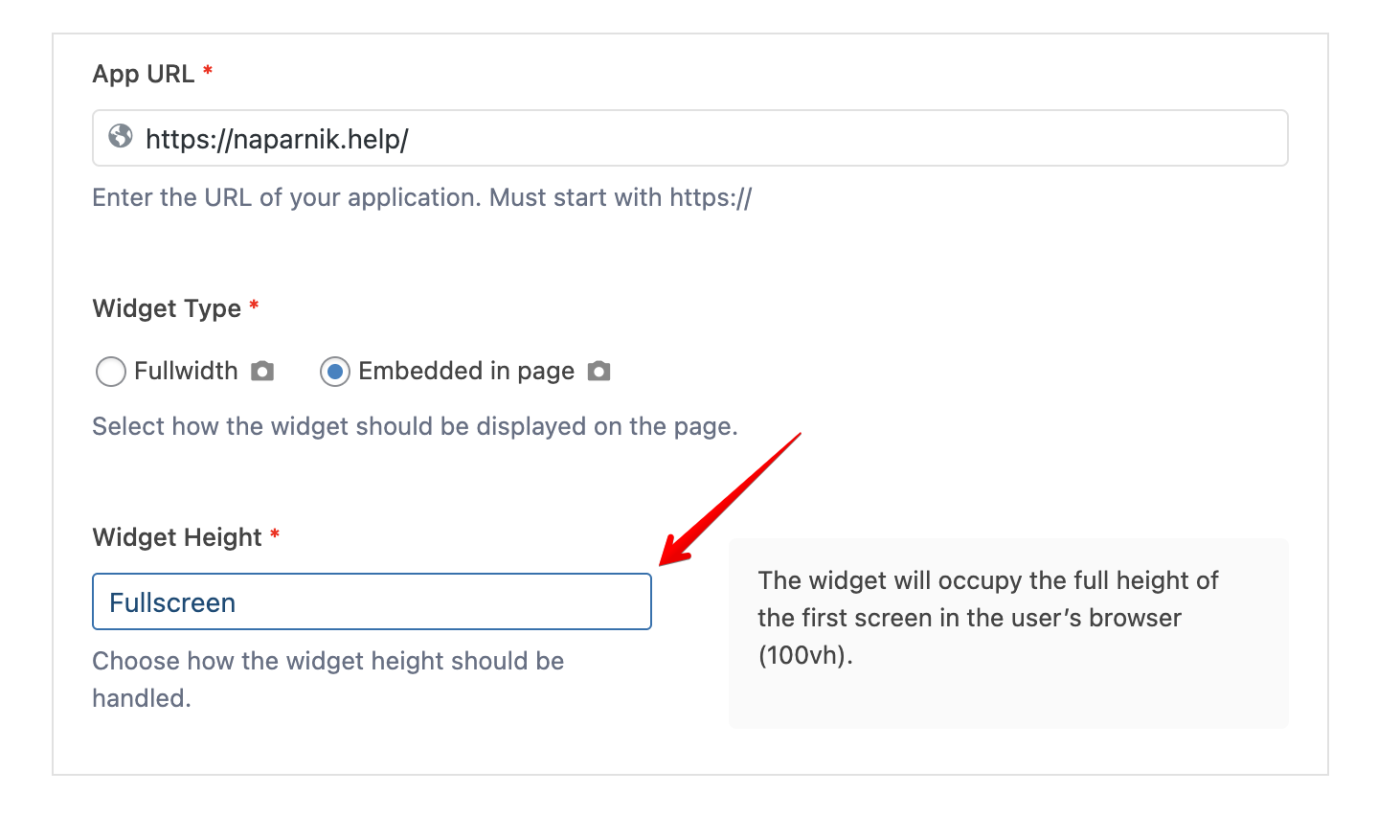Click the 'Select how the widget should be displayed' hint
Image resolution: width=1400 pixels, height=816 pixels.
414,426
